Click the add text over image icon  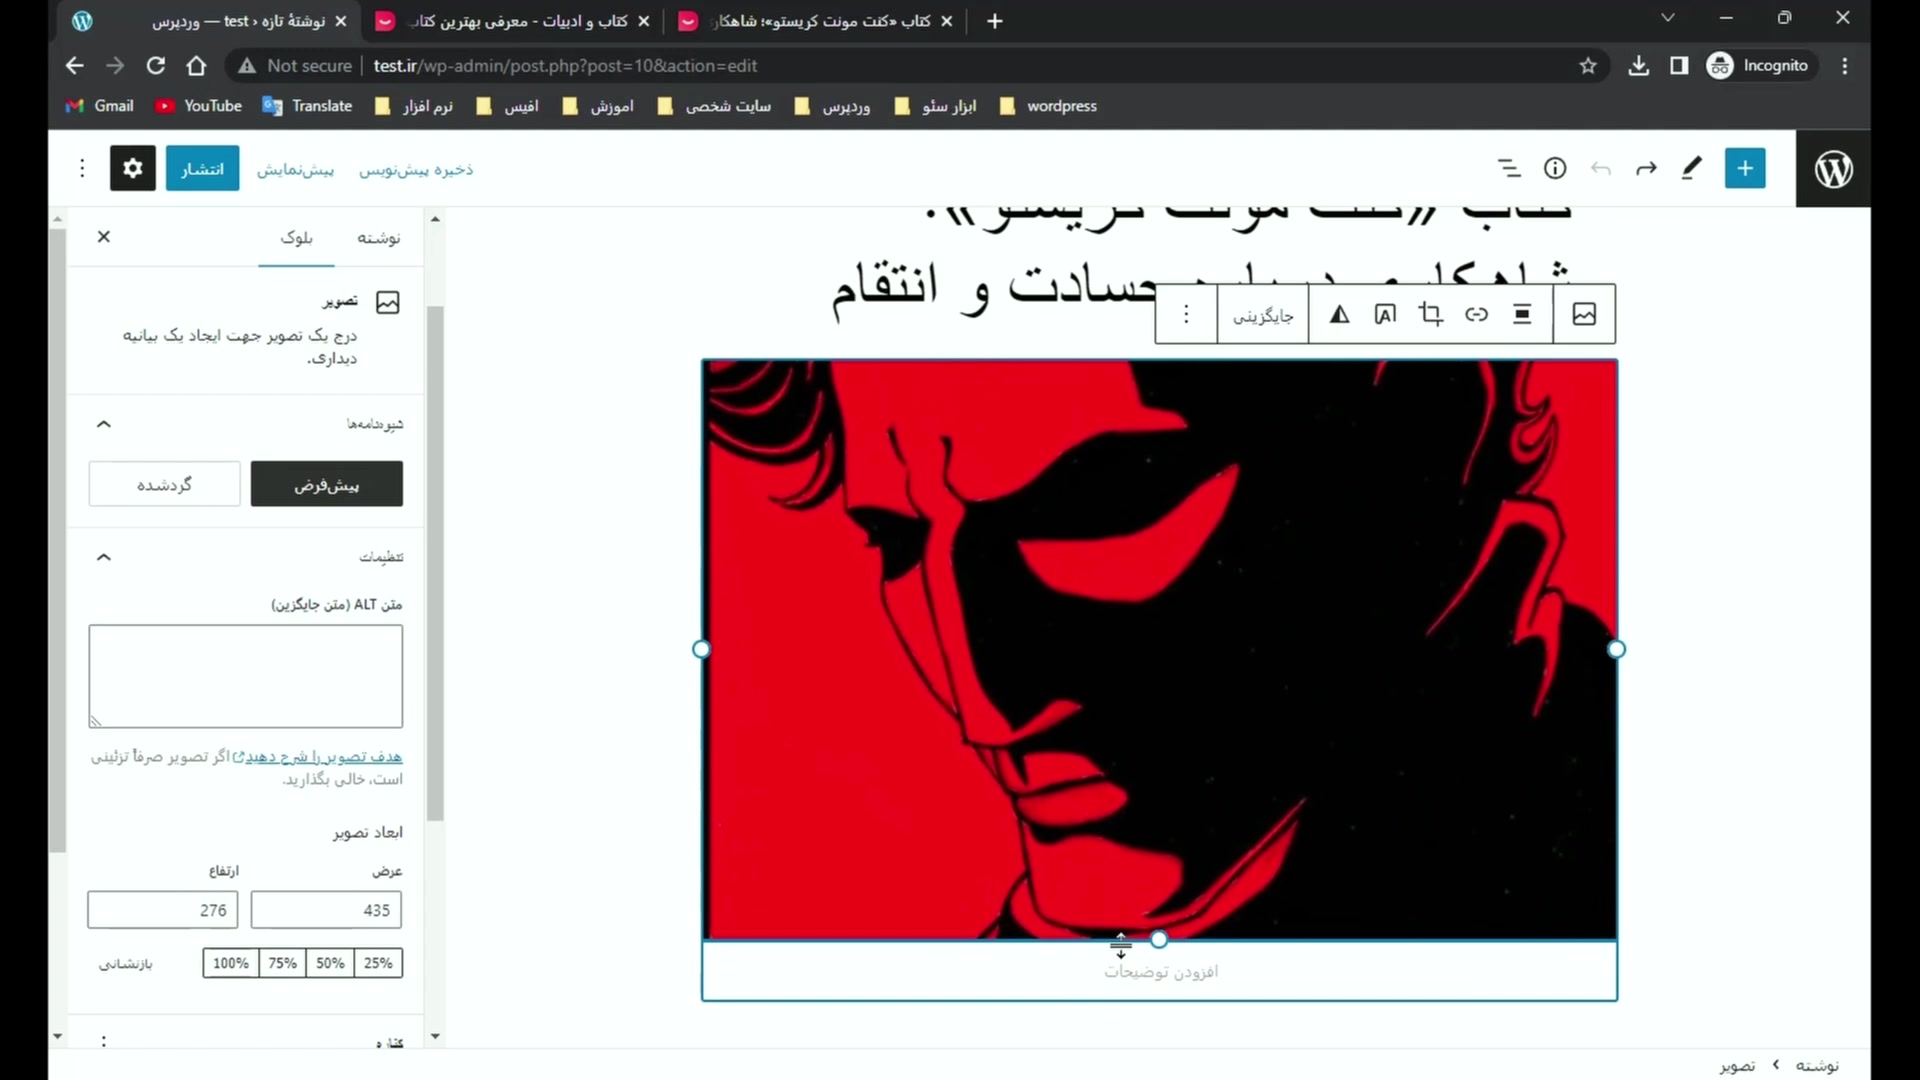(x=1385, y=314)
